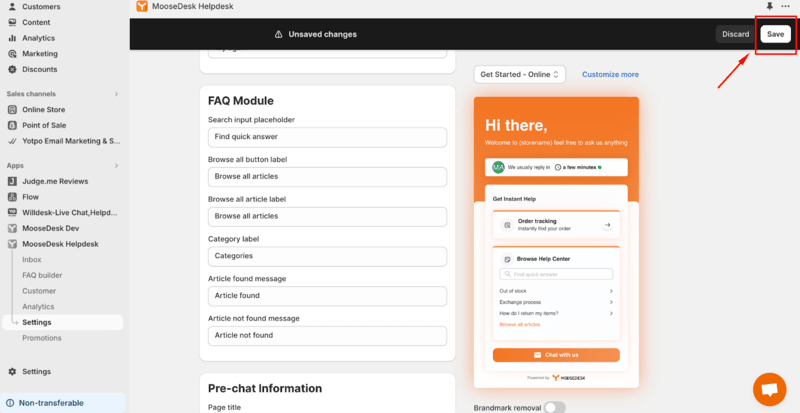
Task: Click the Content icon in sidebar
Action: pos(12,22)
